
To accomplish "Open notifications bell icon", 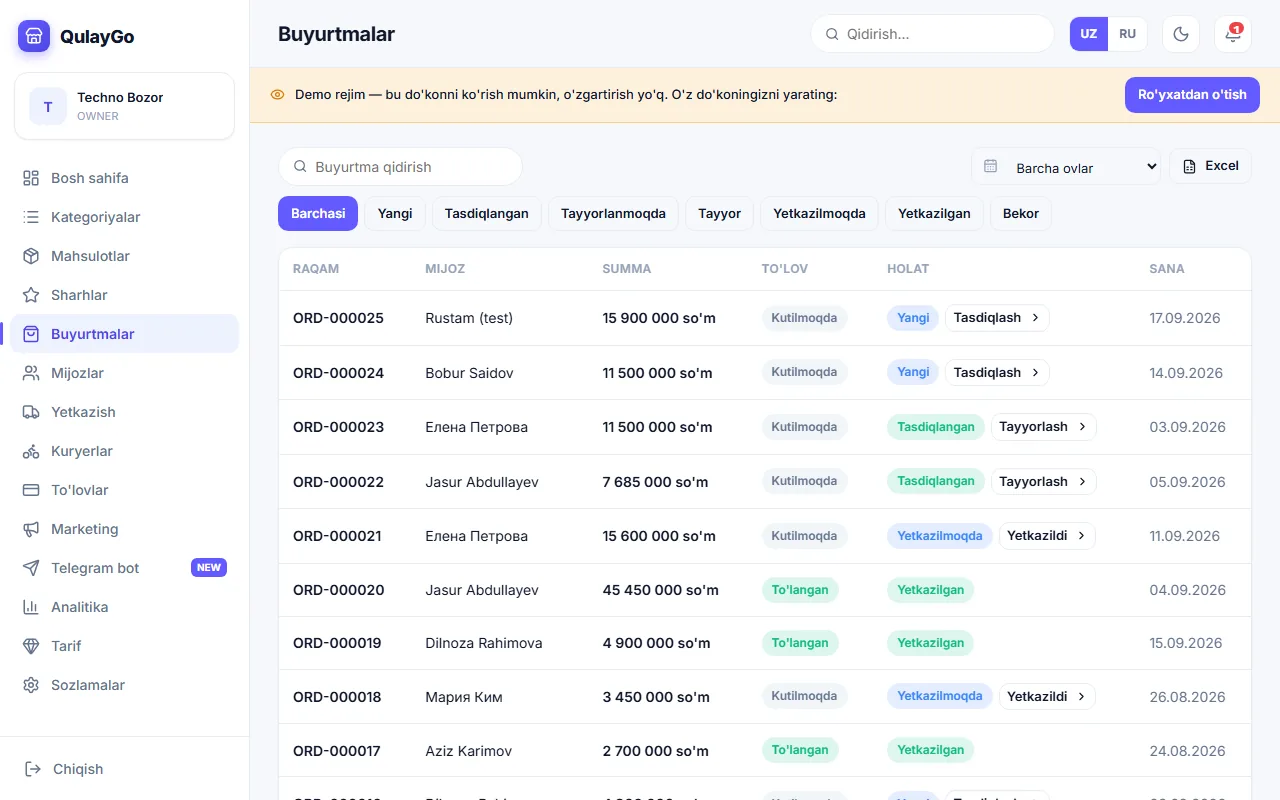I will point(1233,34).
